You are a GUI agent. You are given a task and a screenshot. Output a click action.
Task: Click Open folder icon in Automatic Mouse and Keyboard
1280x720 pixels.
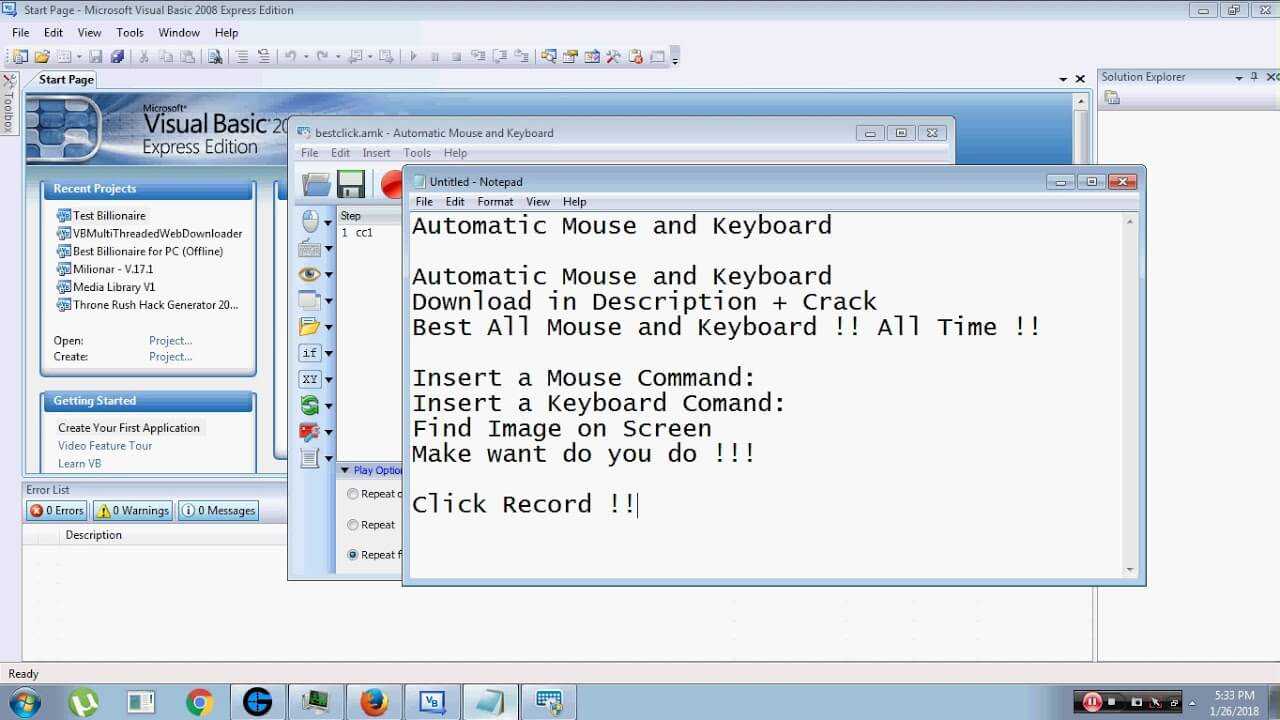tap(316, 184)
